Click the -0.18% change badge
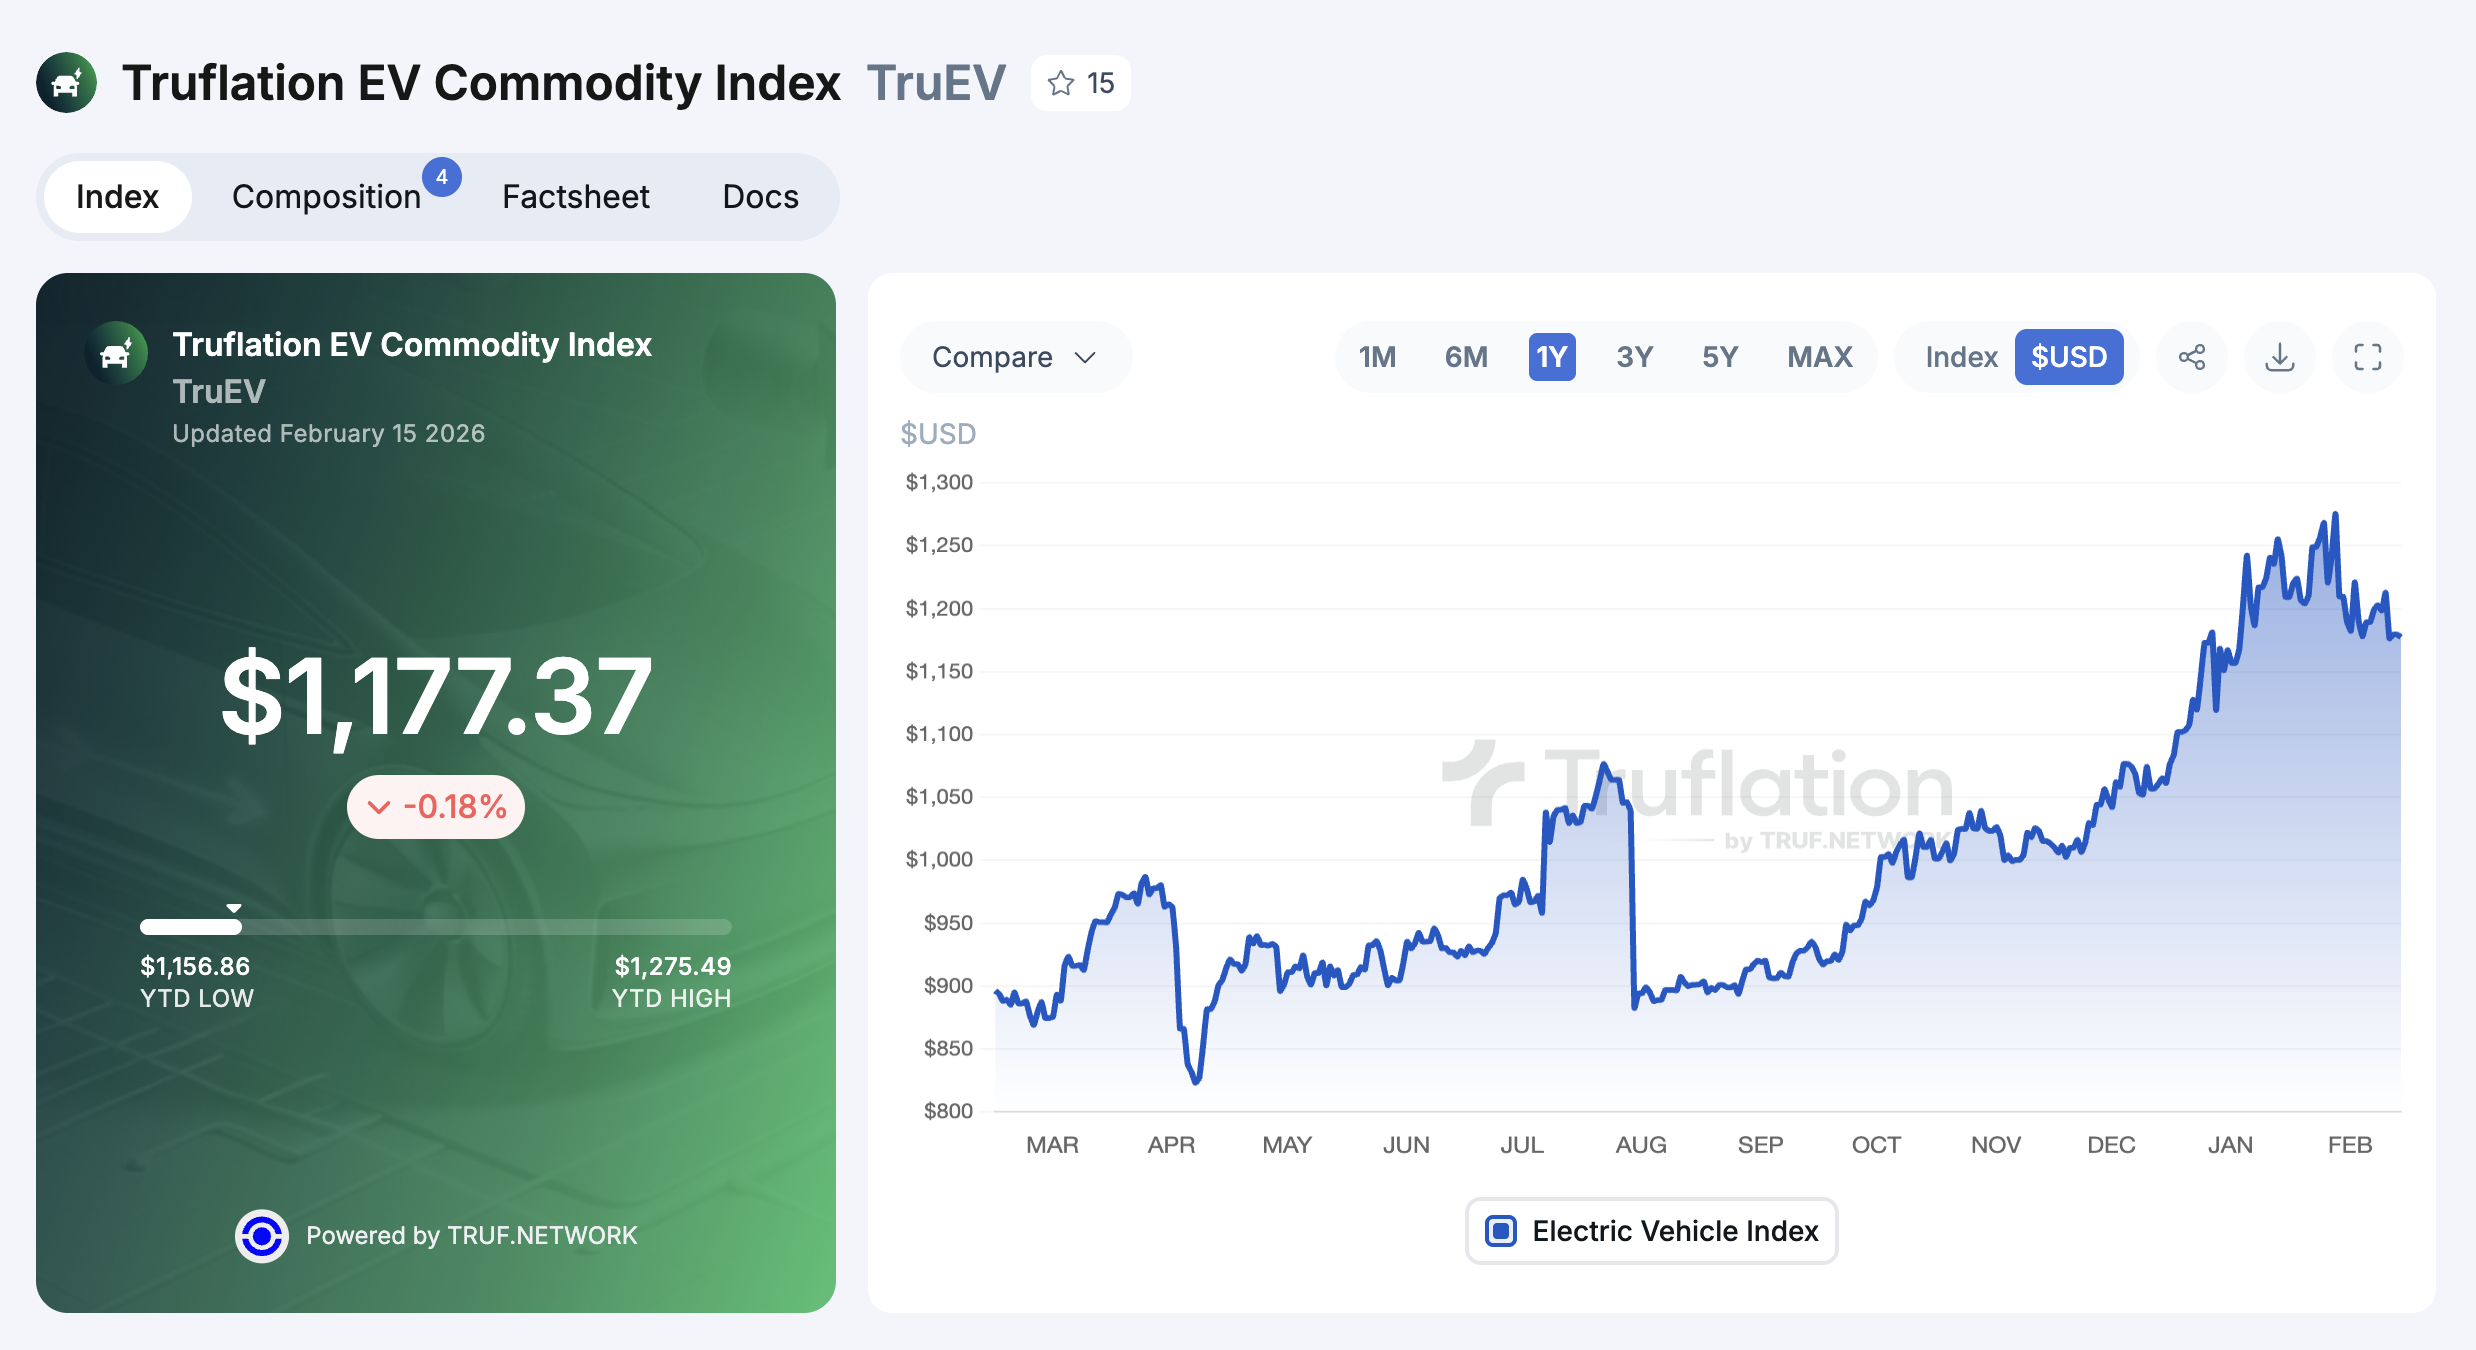Viewport: 2476px width, 1350px height. tap(435, 806)
